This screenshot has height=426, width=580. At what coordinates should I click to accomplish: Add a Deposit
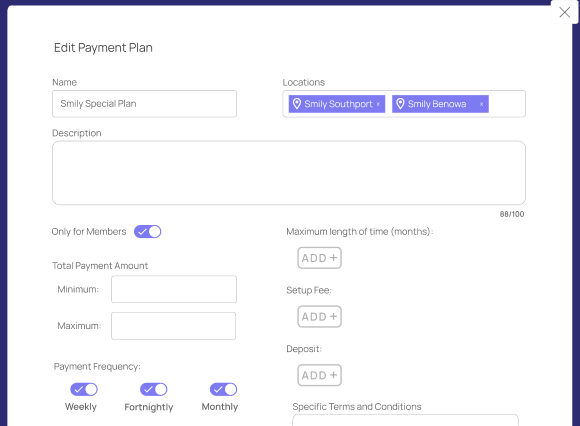click(x=319, y=375)
